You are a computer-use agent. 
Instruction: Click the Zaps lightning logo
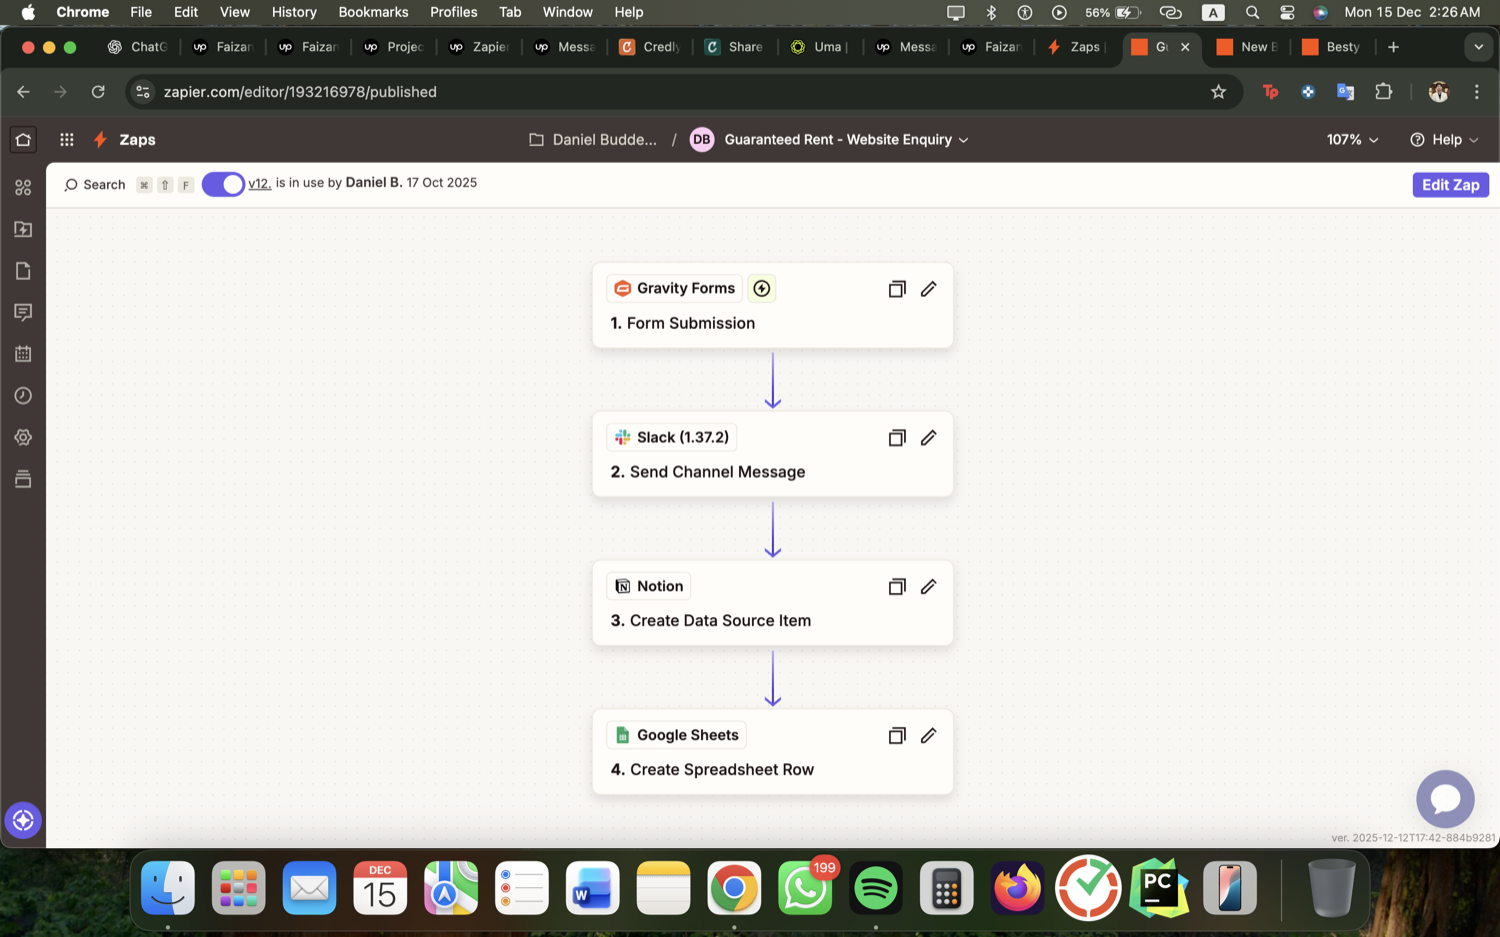click(100, 140)
